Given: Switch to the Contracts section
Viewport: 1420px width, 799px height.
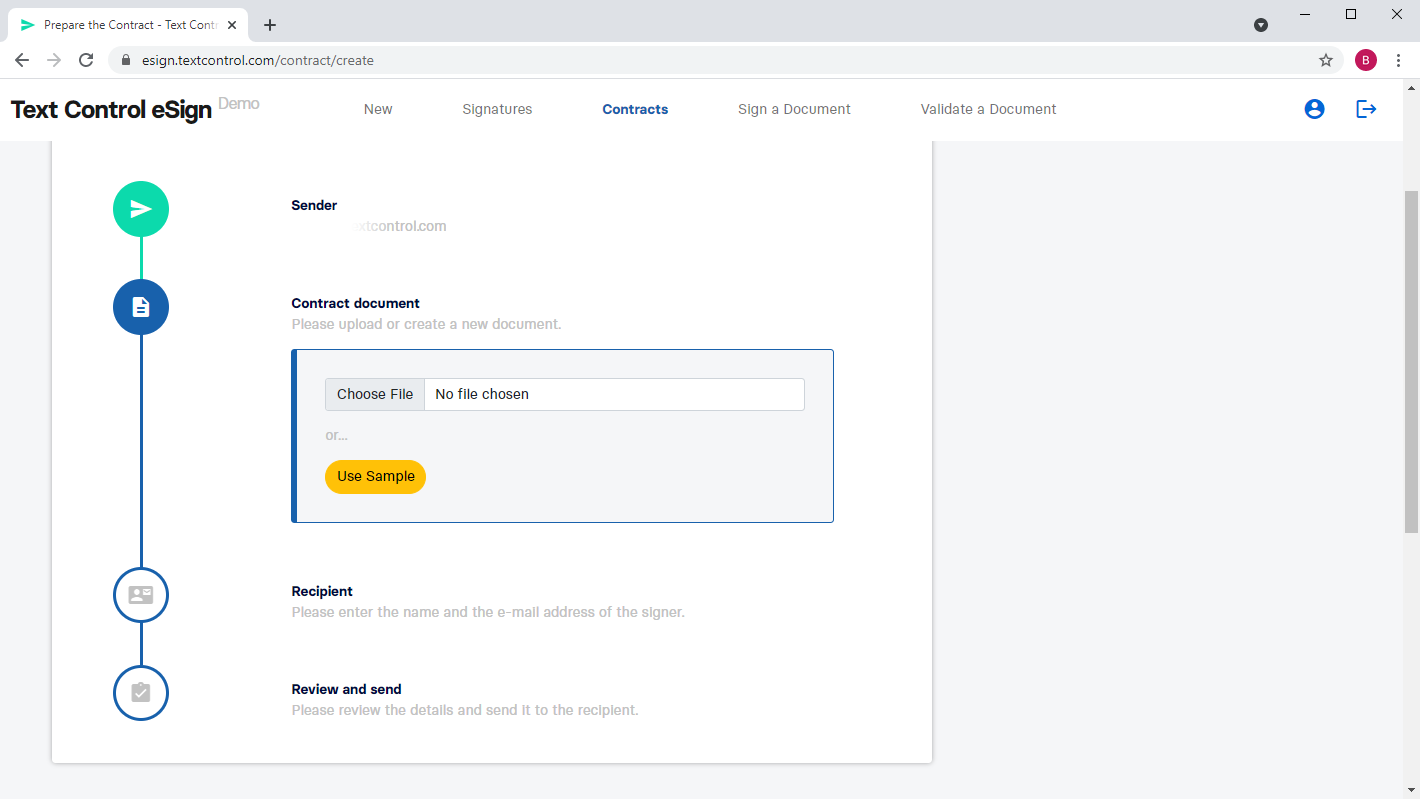Looking at the screenshot, I should (634, 109).
